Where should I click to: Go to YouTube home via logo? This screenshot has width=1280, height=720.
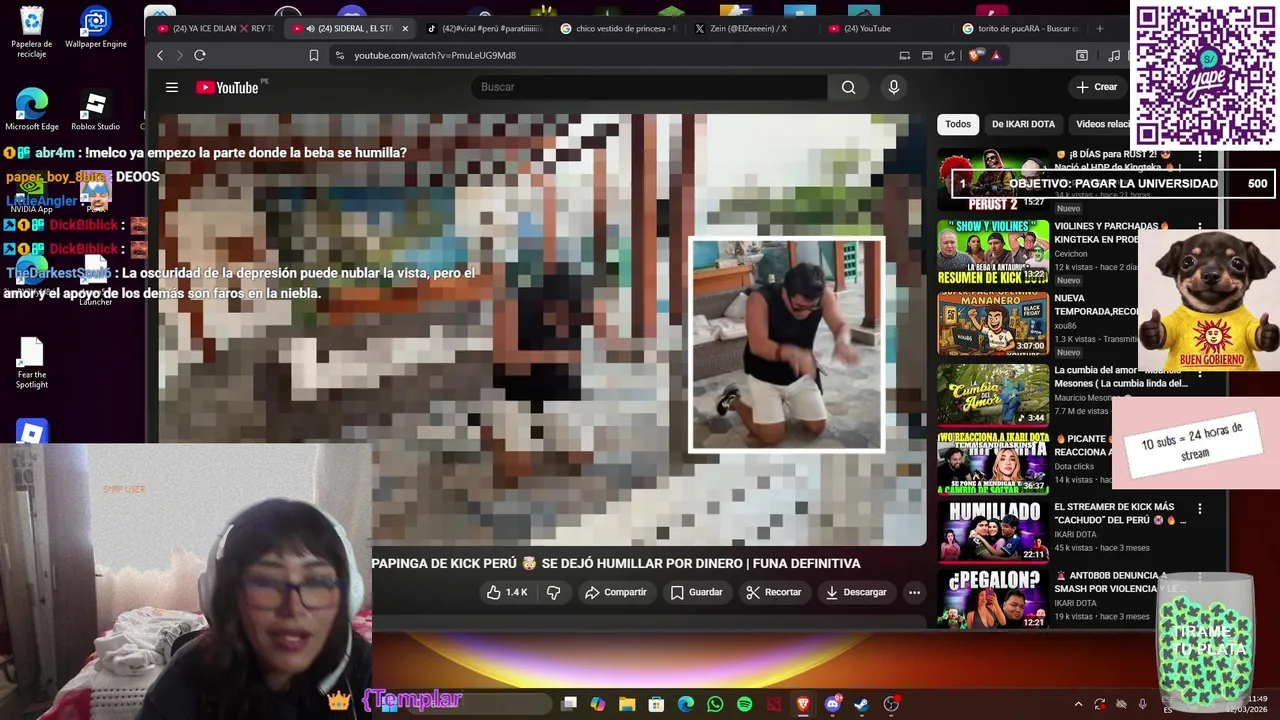coord(228,88)
